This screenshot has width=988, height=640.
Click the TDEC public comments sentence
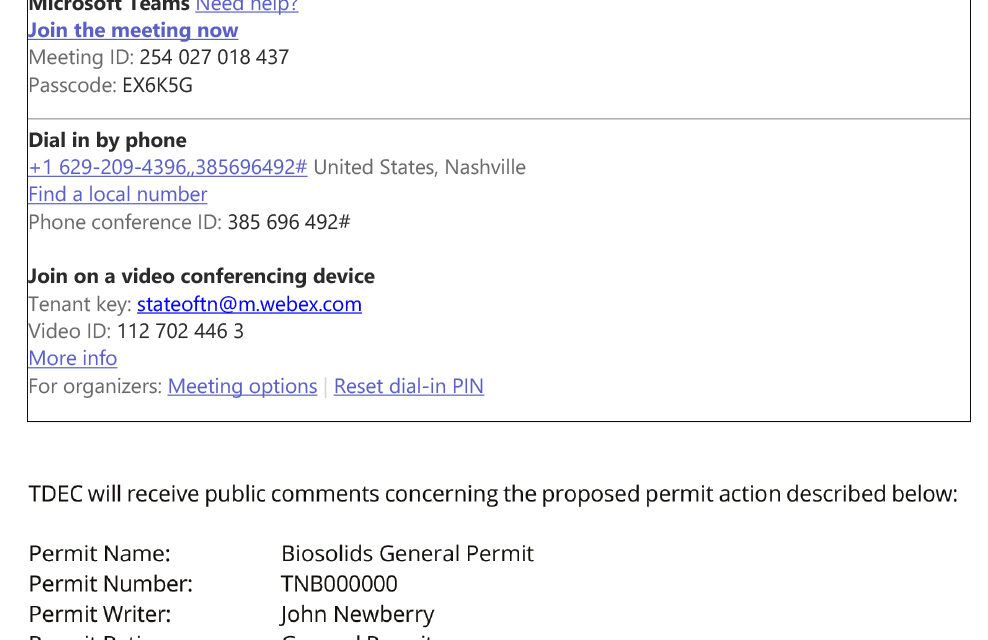[x=493, y=494]
